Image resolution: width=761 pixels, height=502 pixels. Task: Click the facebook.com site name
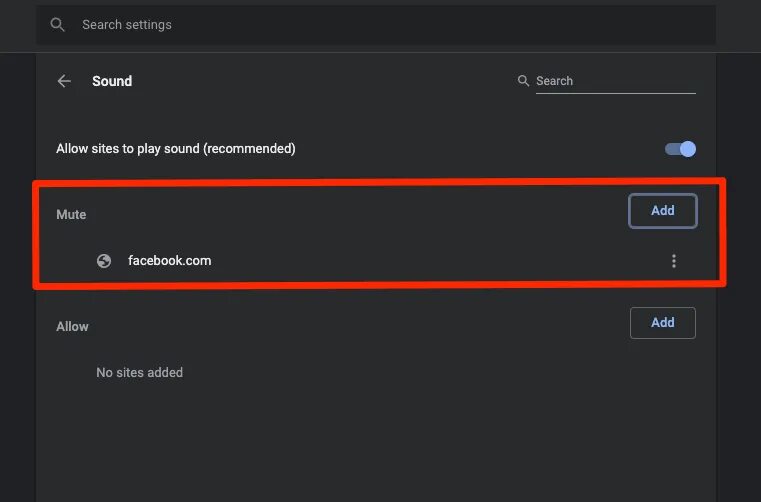[x=169, y=261]
